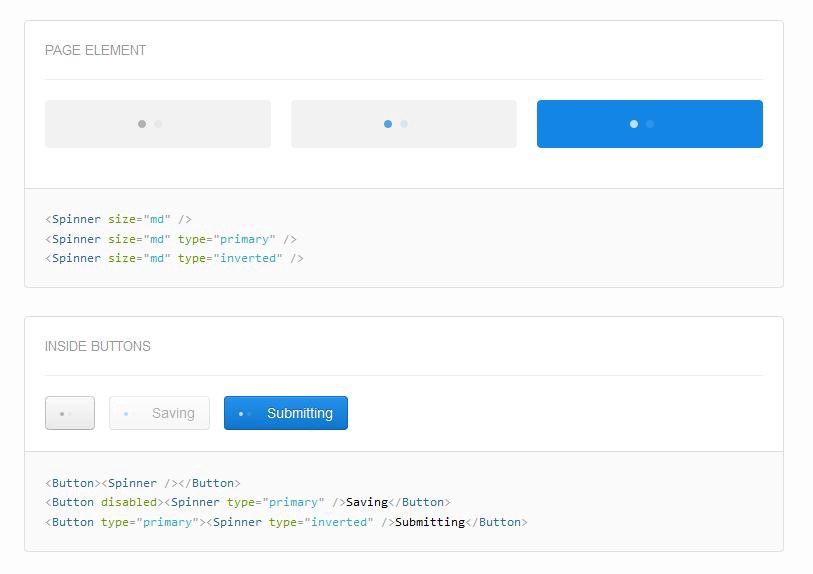Click the spinner icon inside the Submitting button
This screenshot has width=813, height=574.
[x=244, y=413]
